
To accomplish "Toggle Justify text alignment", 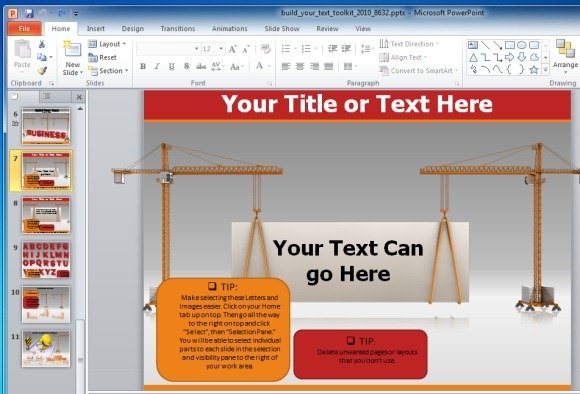I will (x=329, y=66).
